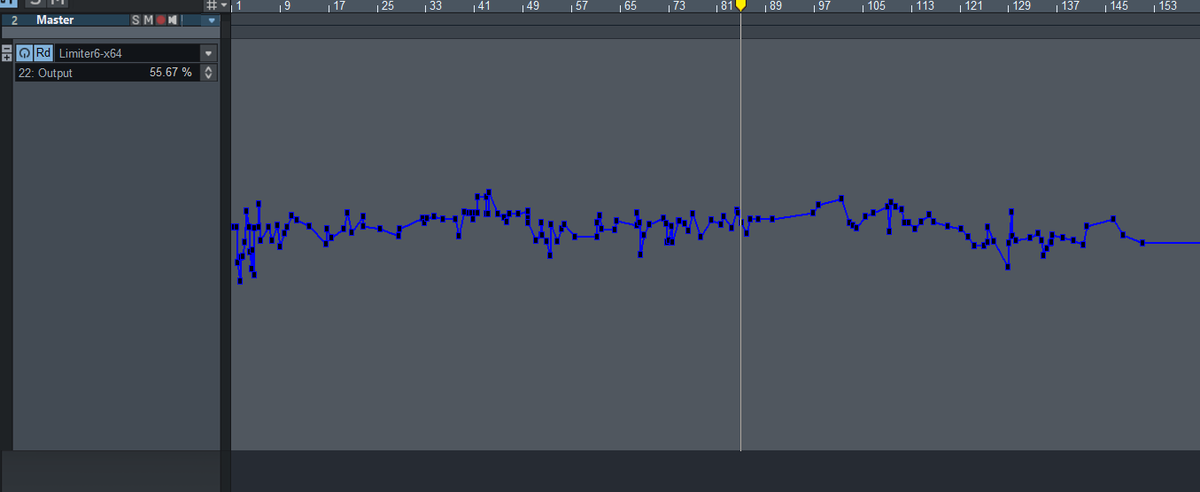Click the Limiter6-x64 device name field
Image resolution: width=1200 pixels, height=492 pixels.
tap(127, 53)
